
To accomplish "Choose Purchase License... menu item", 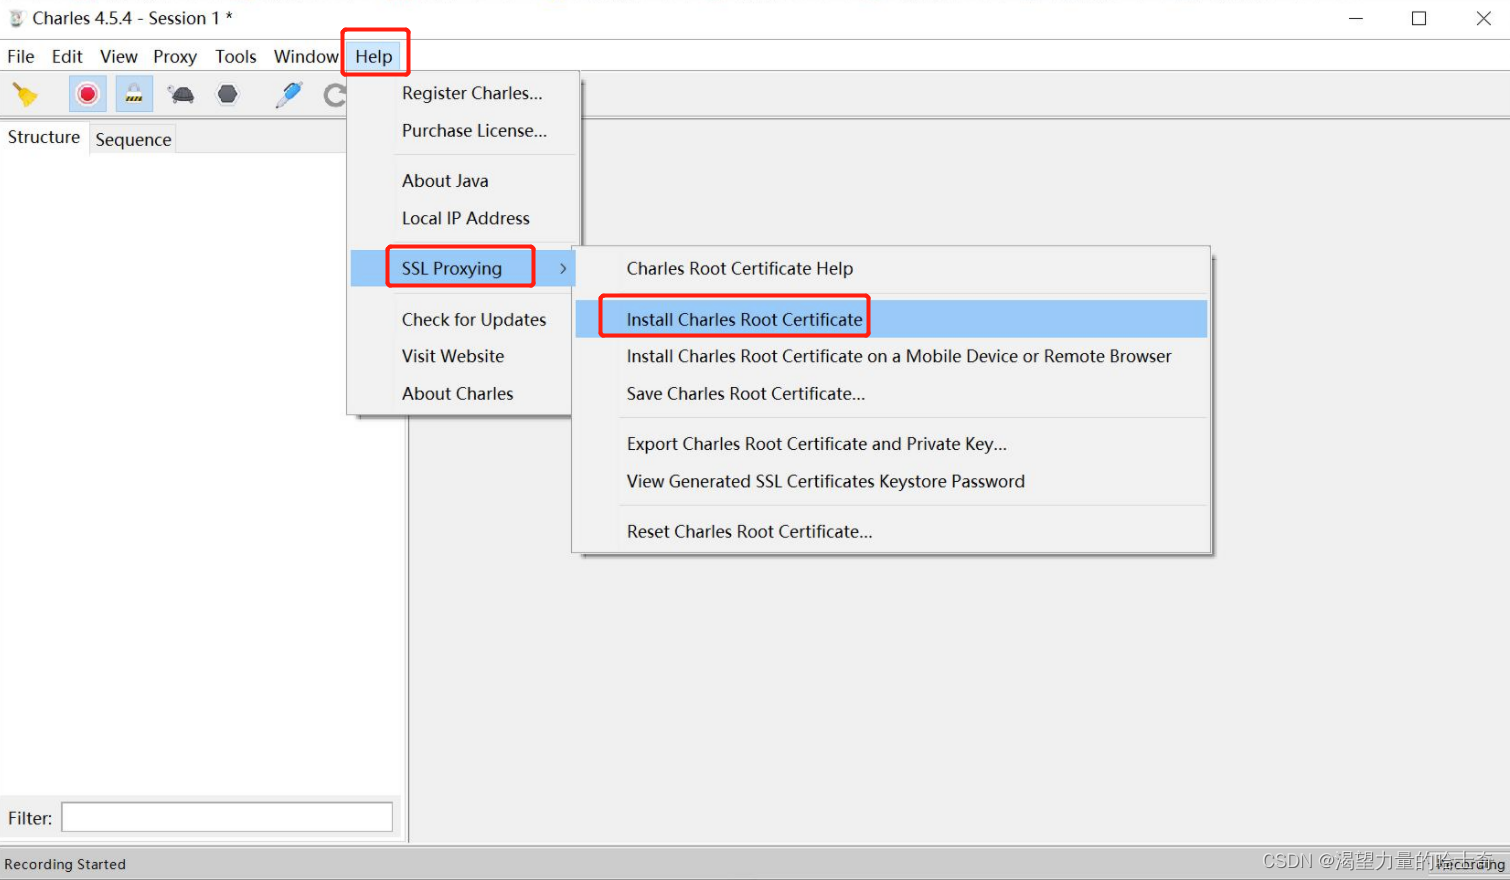I will [474, 131].
